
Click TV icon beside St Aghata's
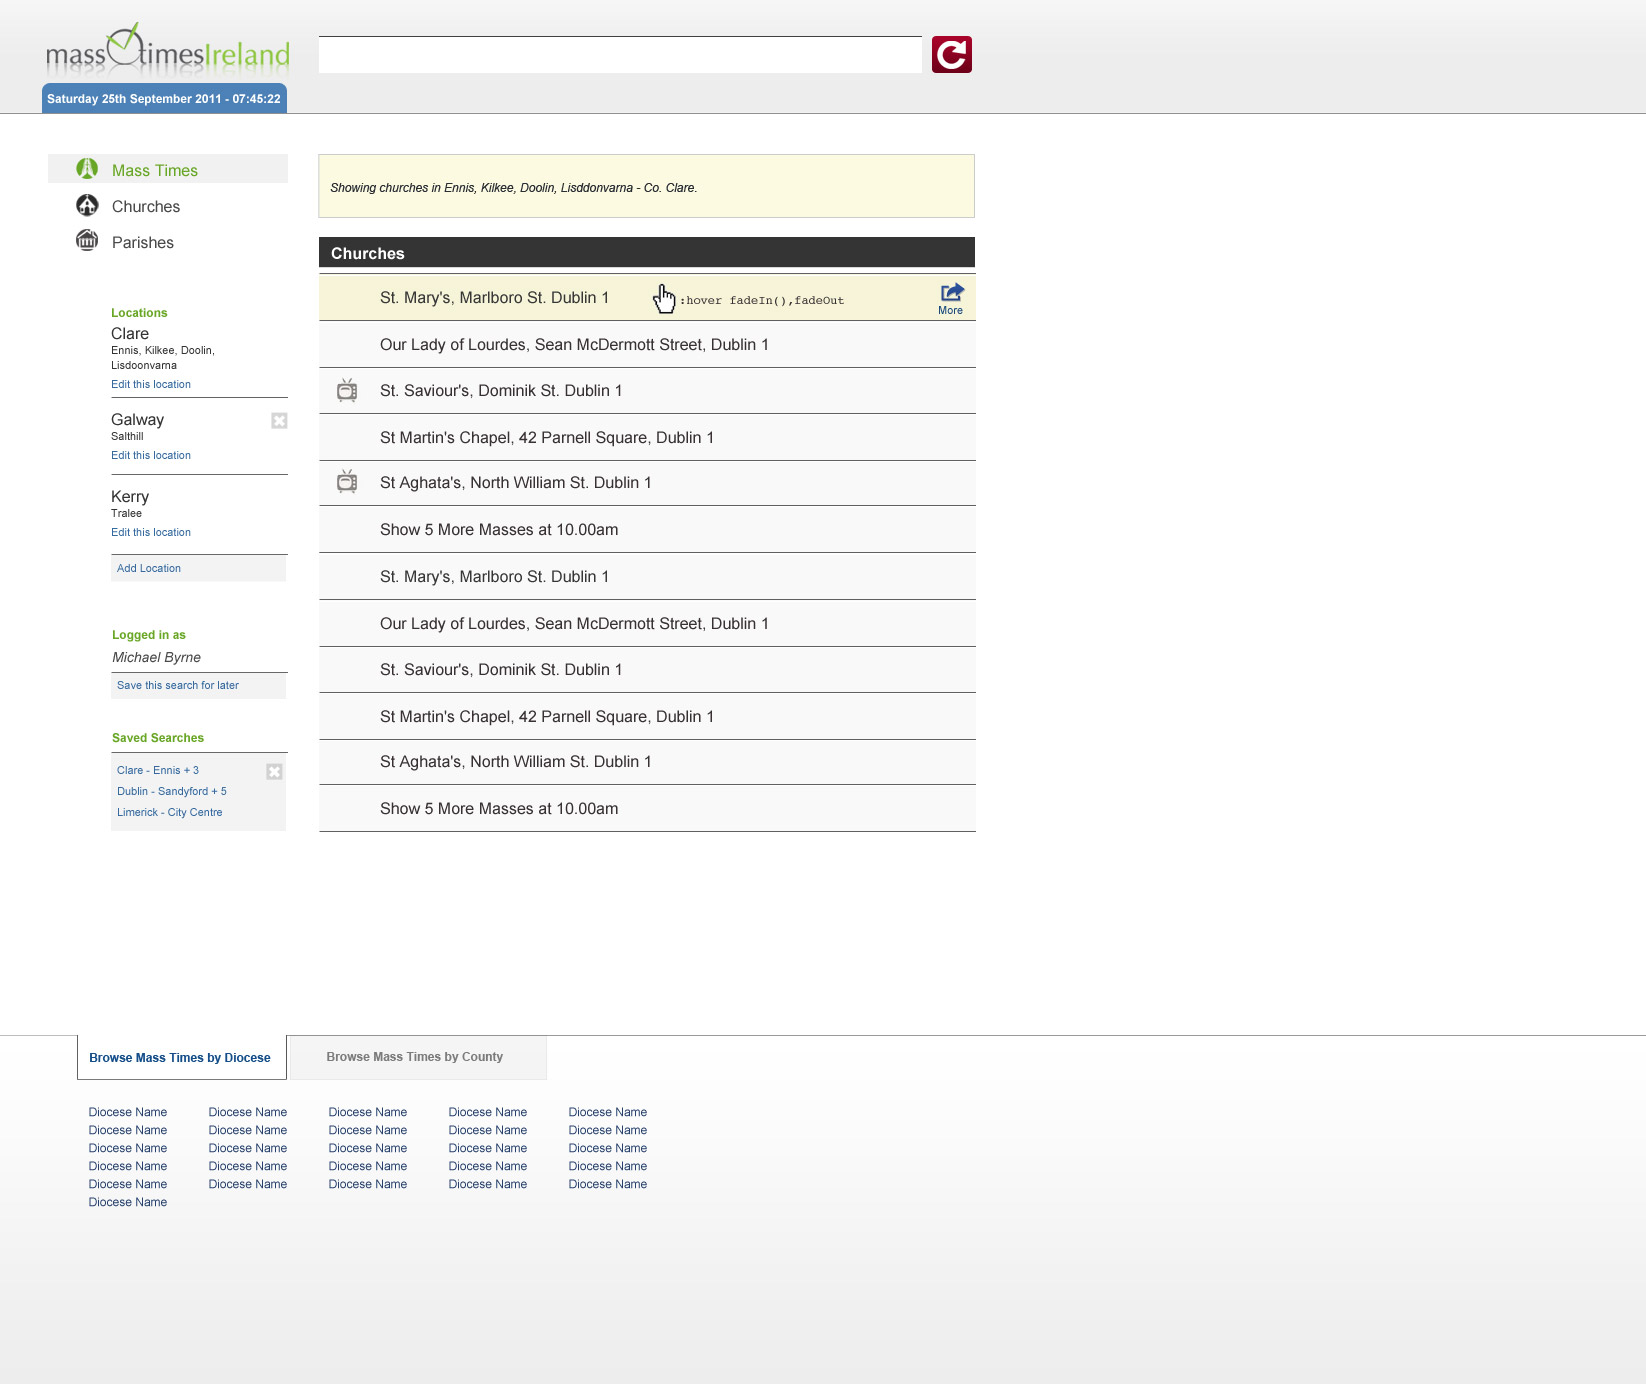[x=347, y=482]
